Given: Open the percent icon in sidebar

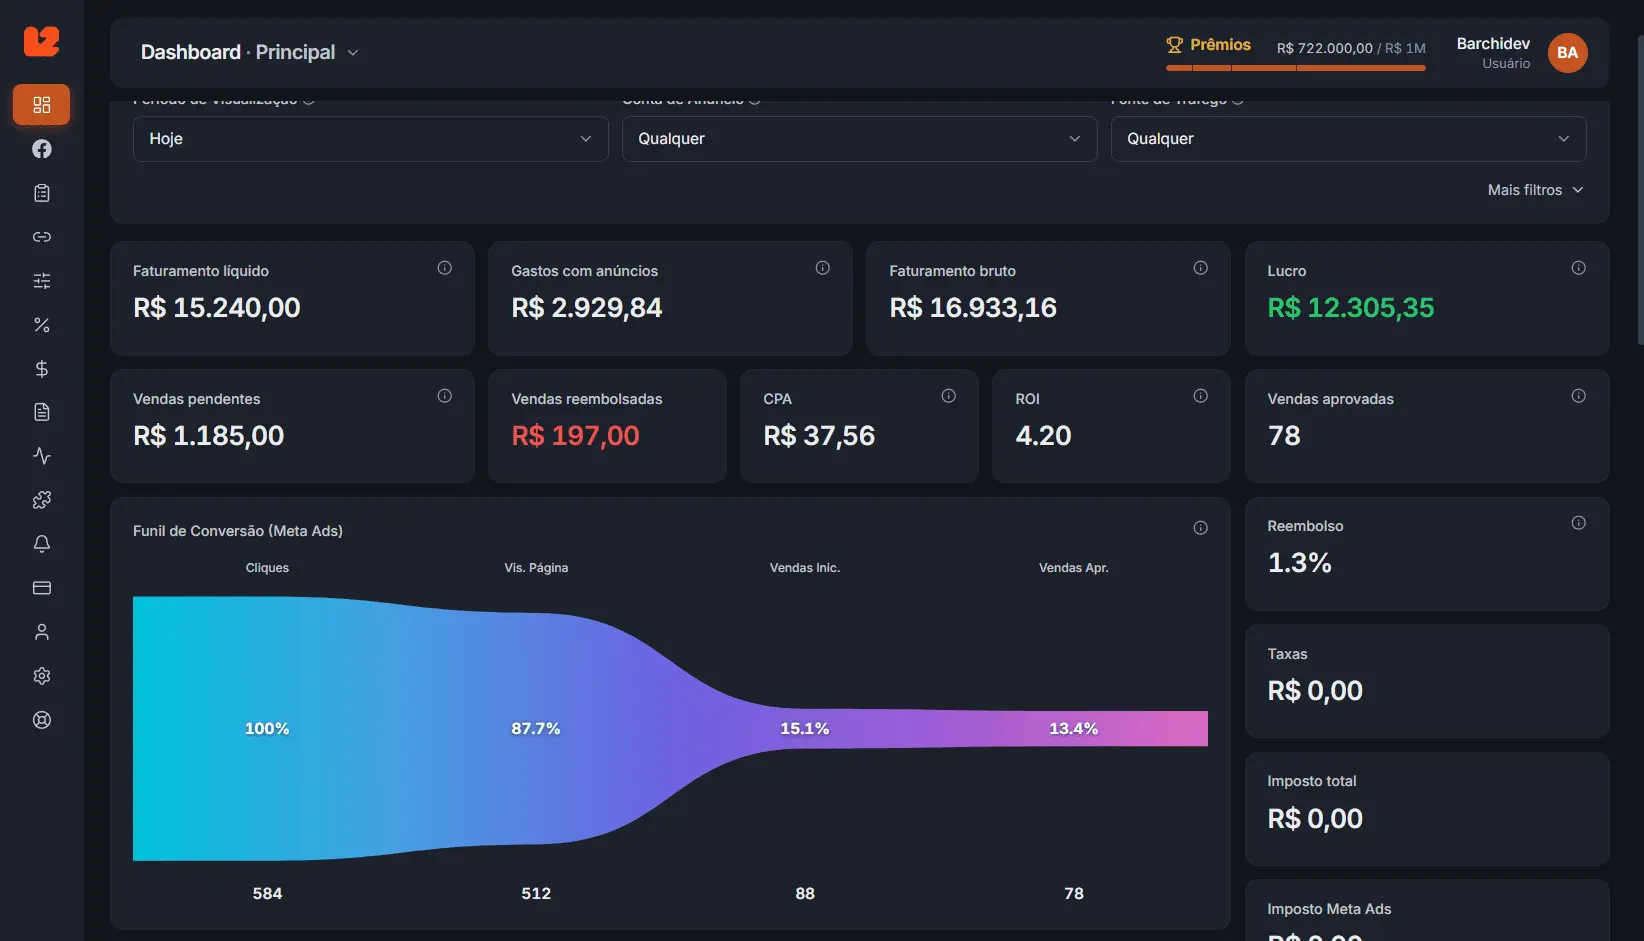Looking at the screenshot, I should pos(41,325).
